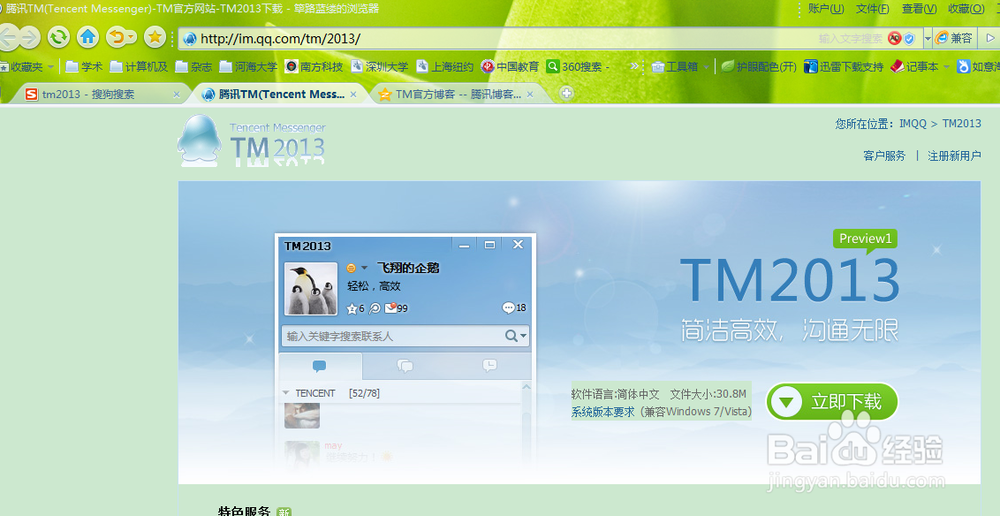Open the 河海大学 bookmark folder
The height and width of the screenshot is (516, 1000).
(x=248, y=66)
